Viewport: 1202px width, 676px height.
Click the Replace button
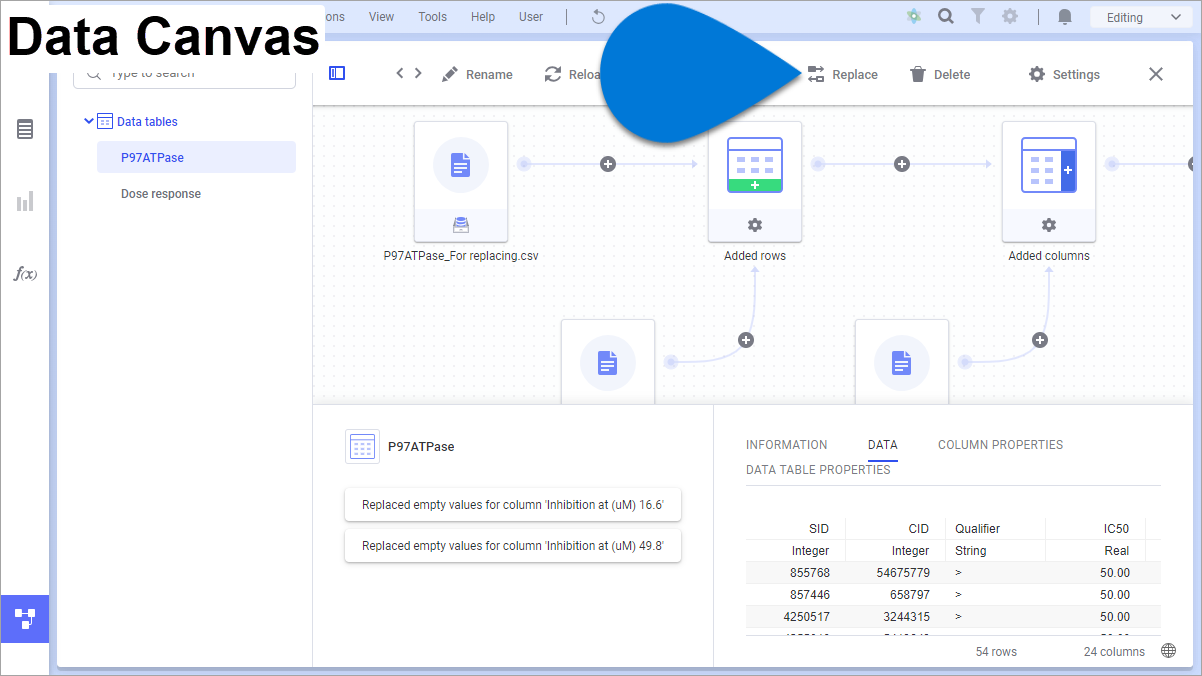pyautogui.click(x=842, y=74)
